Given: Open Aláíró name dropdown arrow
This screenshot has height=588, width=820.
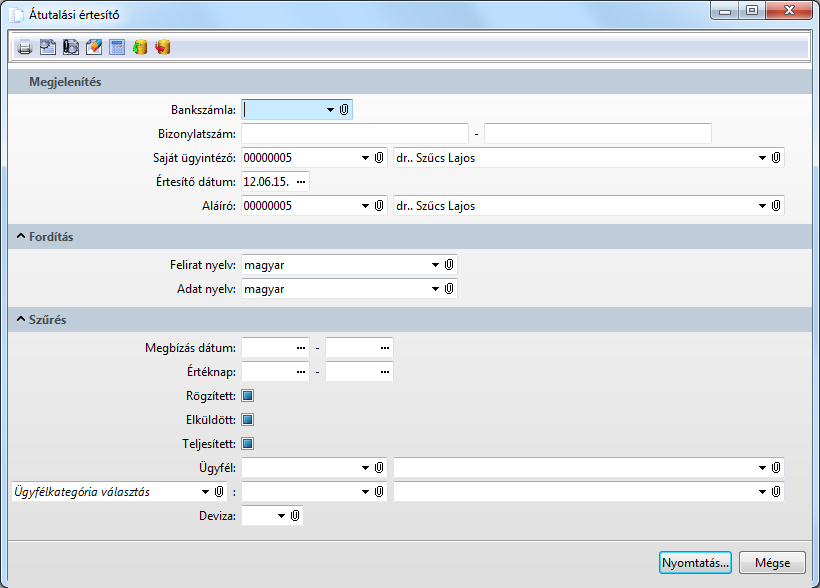Looking at the screenshot, I should click(762, 206).
